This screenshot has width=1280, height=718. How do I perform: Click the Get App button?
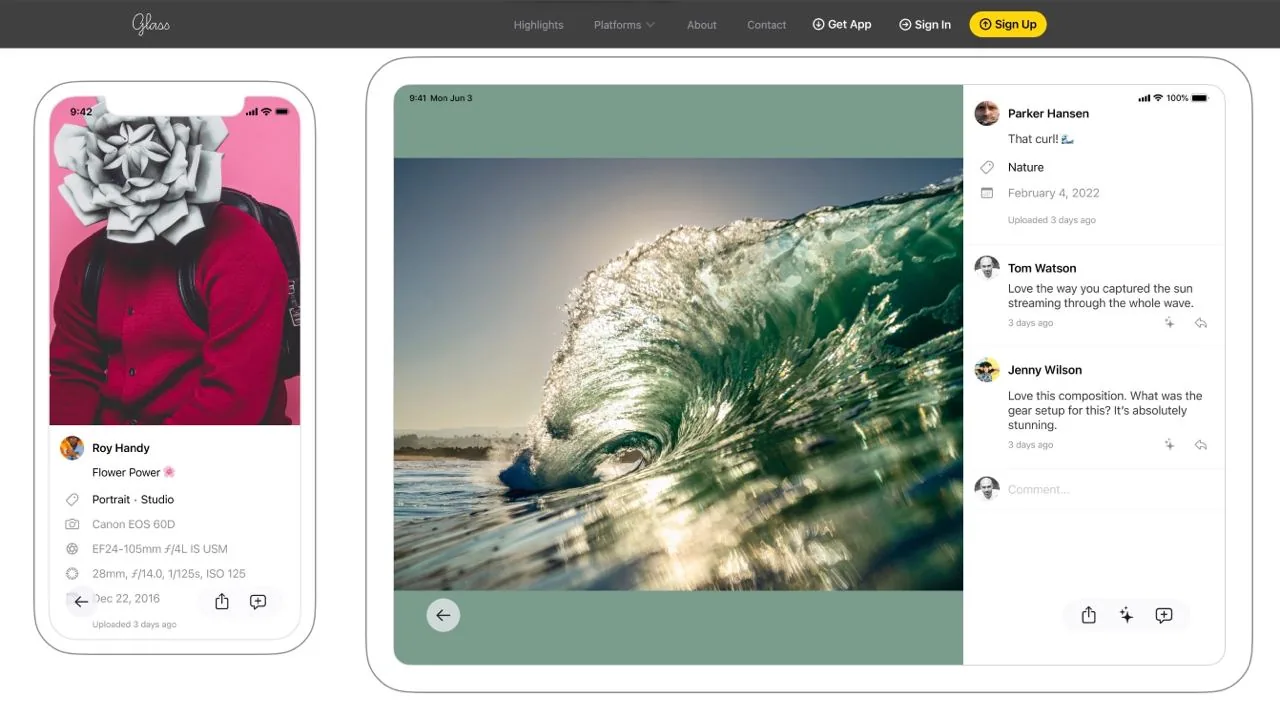point(842,24)
